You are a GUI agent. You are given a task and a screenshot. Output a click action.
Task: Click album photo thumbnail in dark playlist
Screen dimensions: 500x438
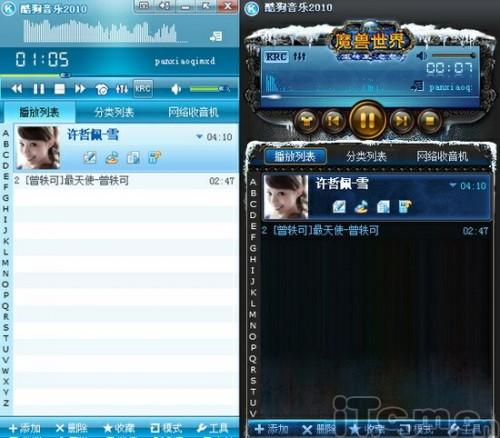coord(286,197)
